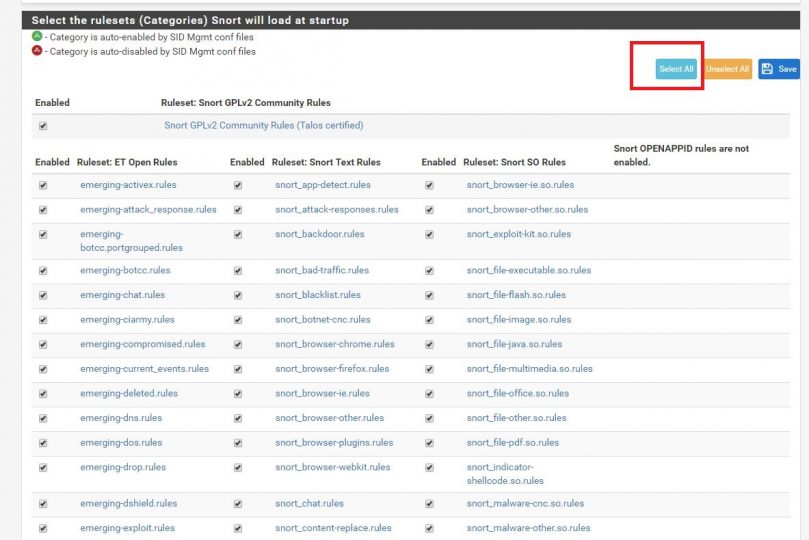This screenshot has height=540, width=809.
Task: Toggle snort_malware-cnc.so.rules checkbox
Action: [x=429, y=504]
